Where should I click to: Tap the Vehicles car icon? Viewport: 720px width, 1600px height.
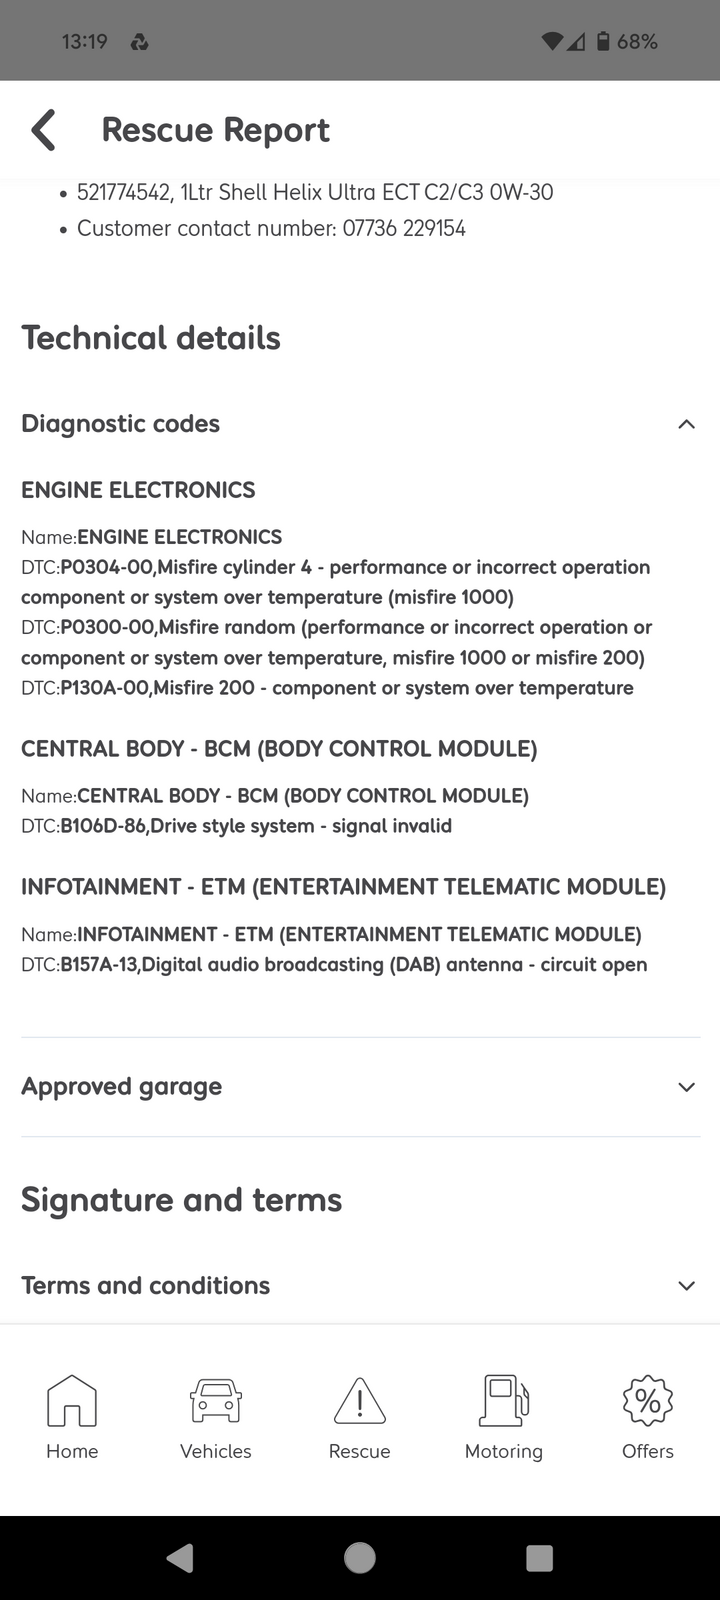pos(216,1400)
